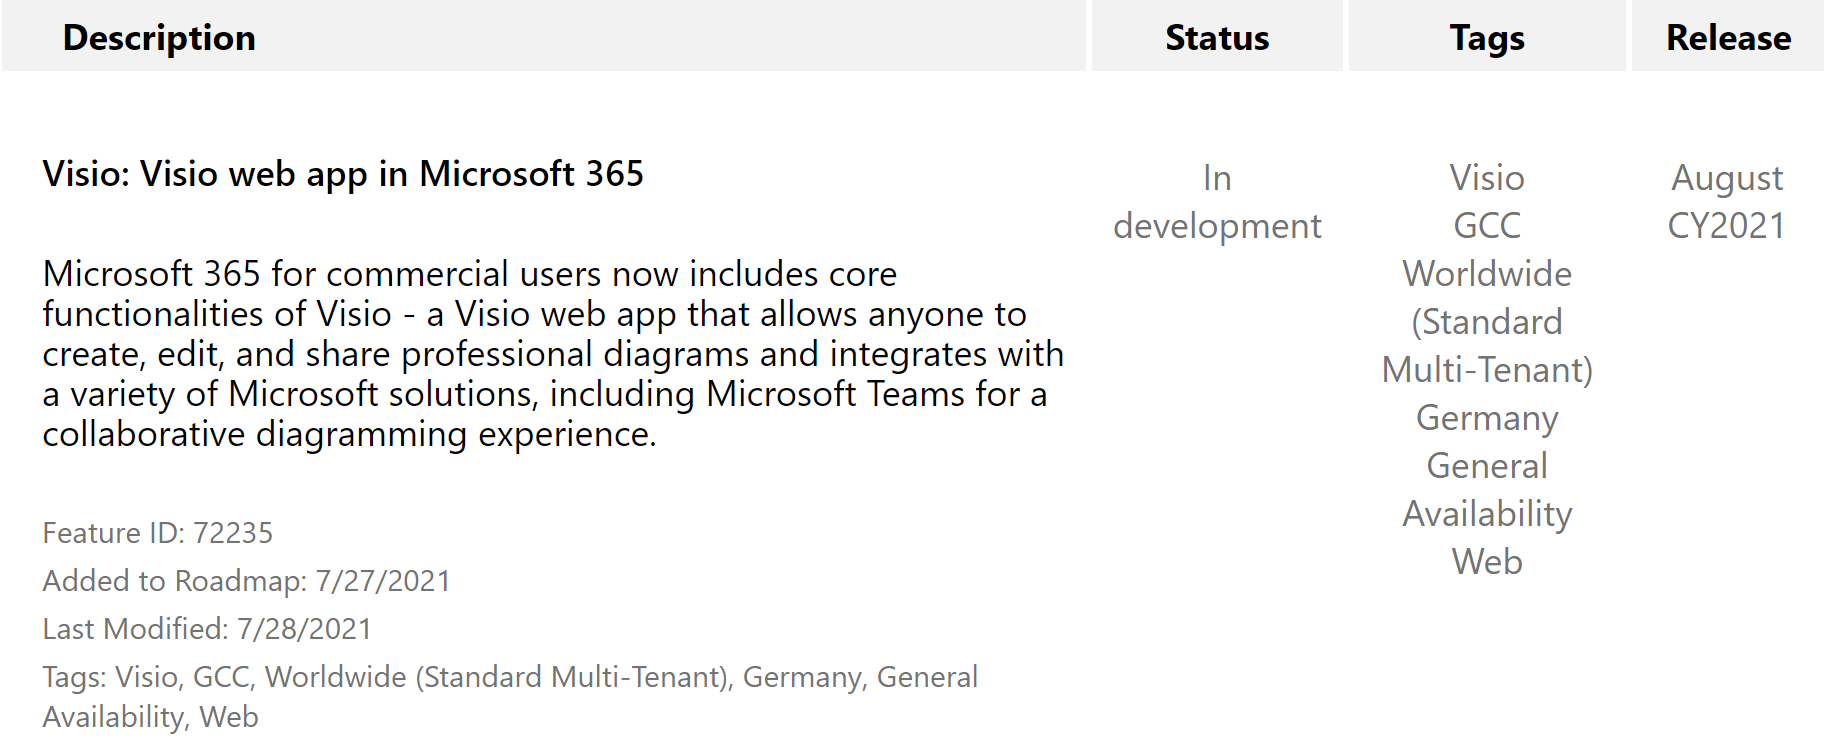Click the Release column header

(x=1728, y=38)
